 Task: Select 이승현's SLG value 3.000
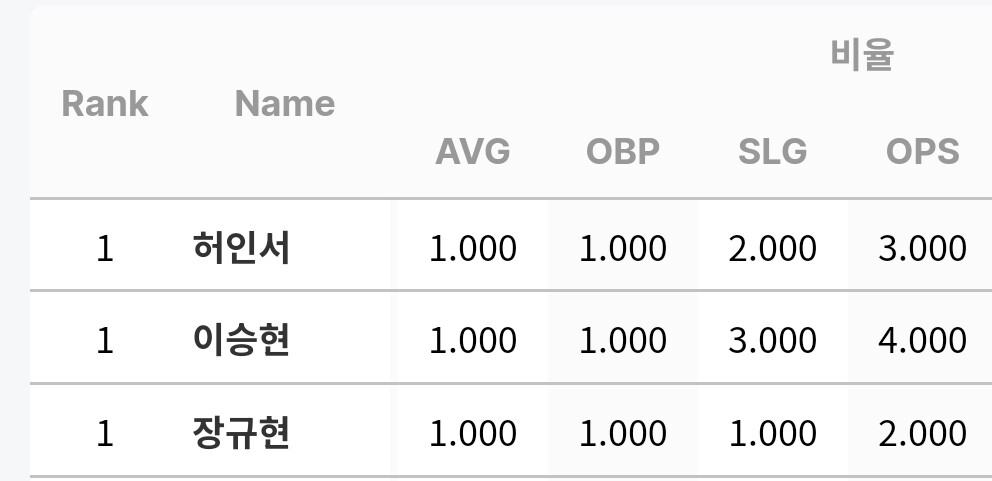tap(772, 340)
